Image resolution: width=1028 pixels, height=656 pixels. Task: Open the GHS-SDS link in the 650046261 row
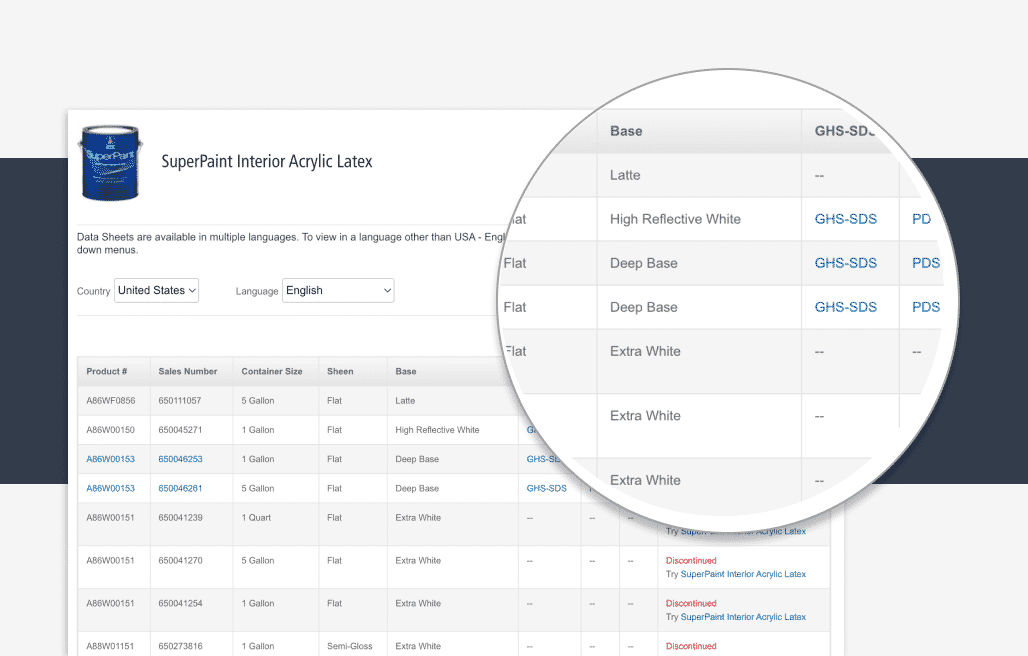pos(547,489)
